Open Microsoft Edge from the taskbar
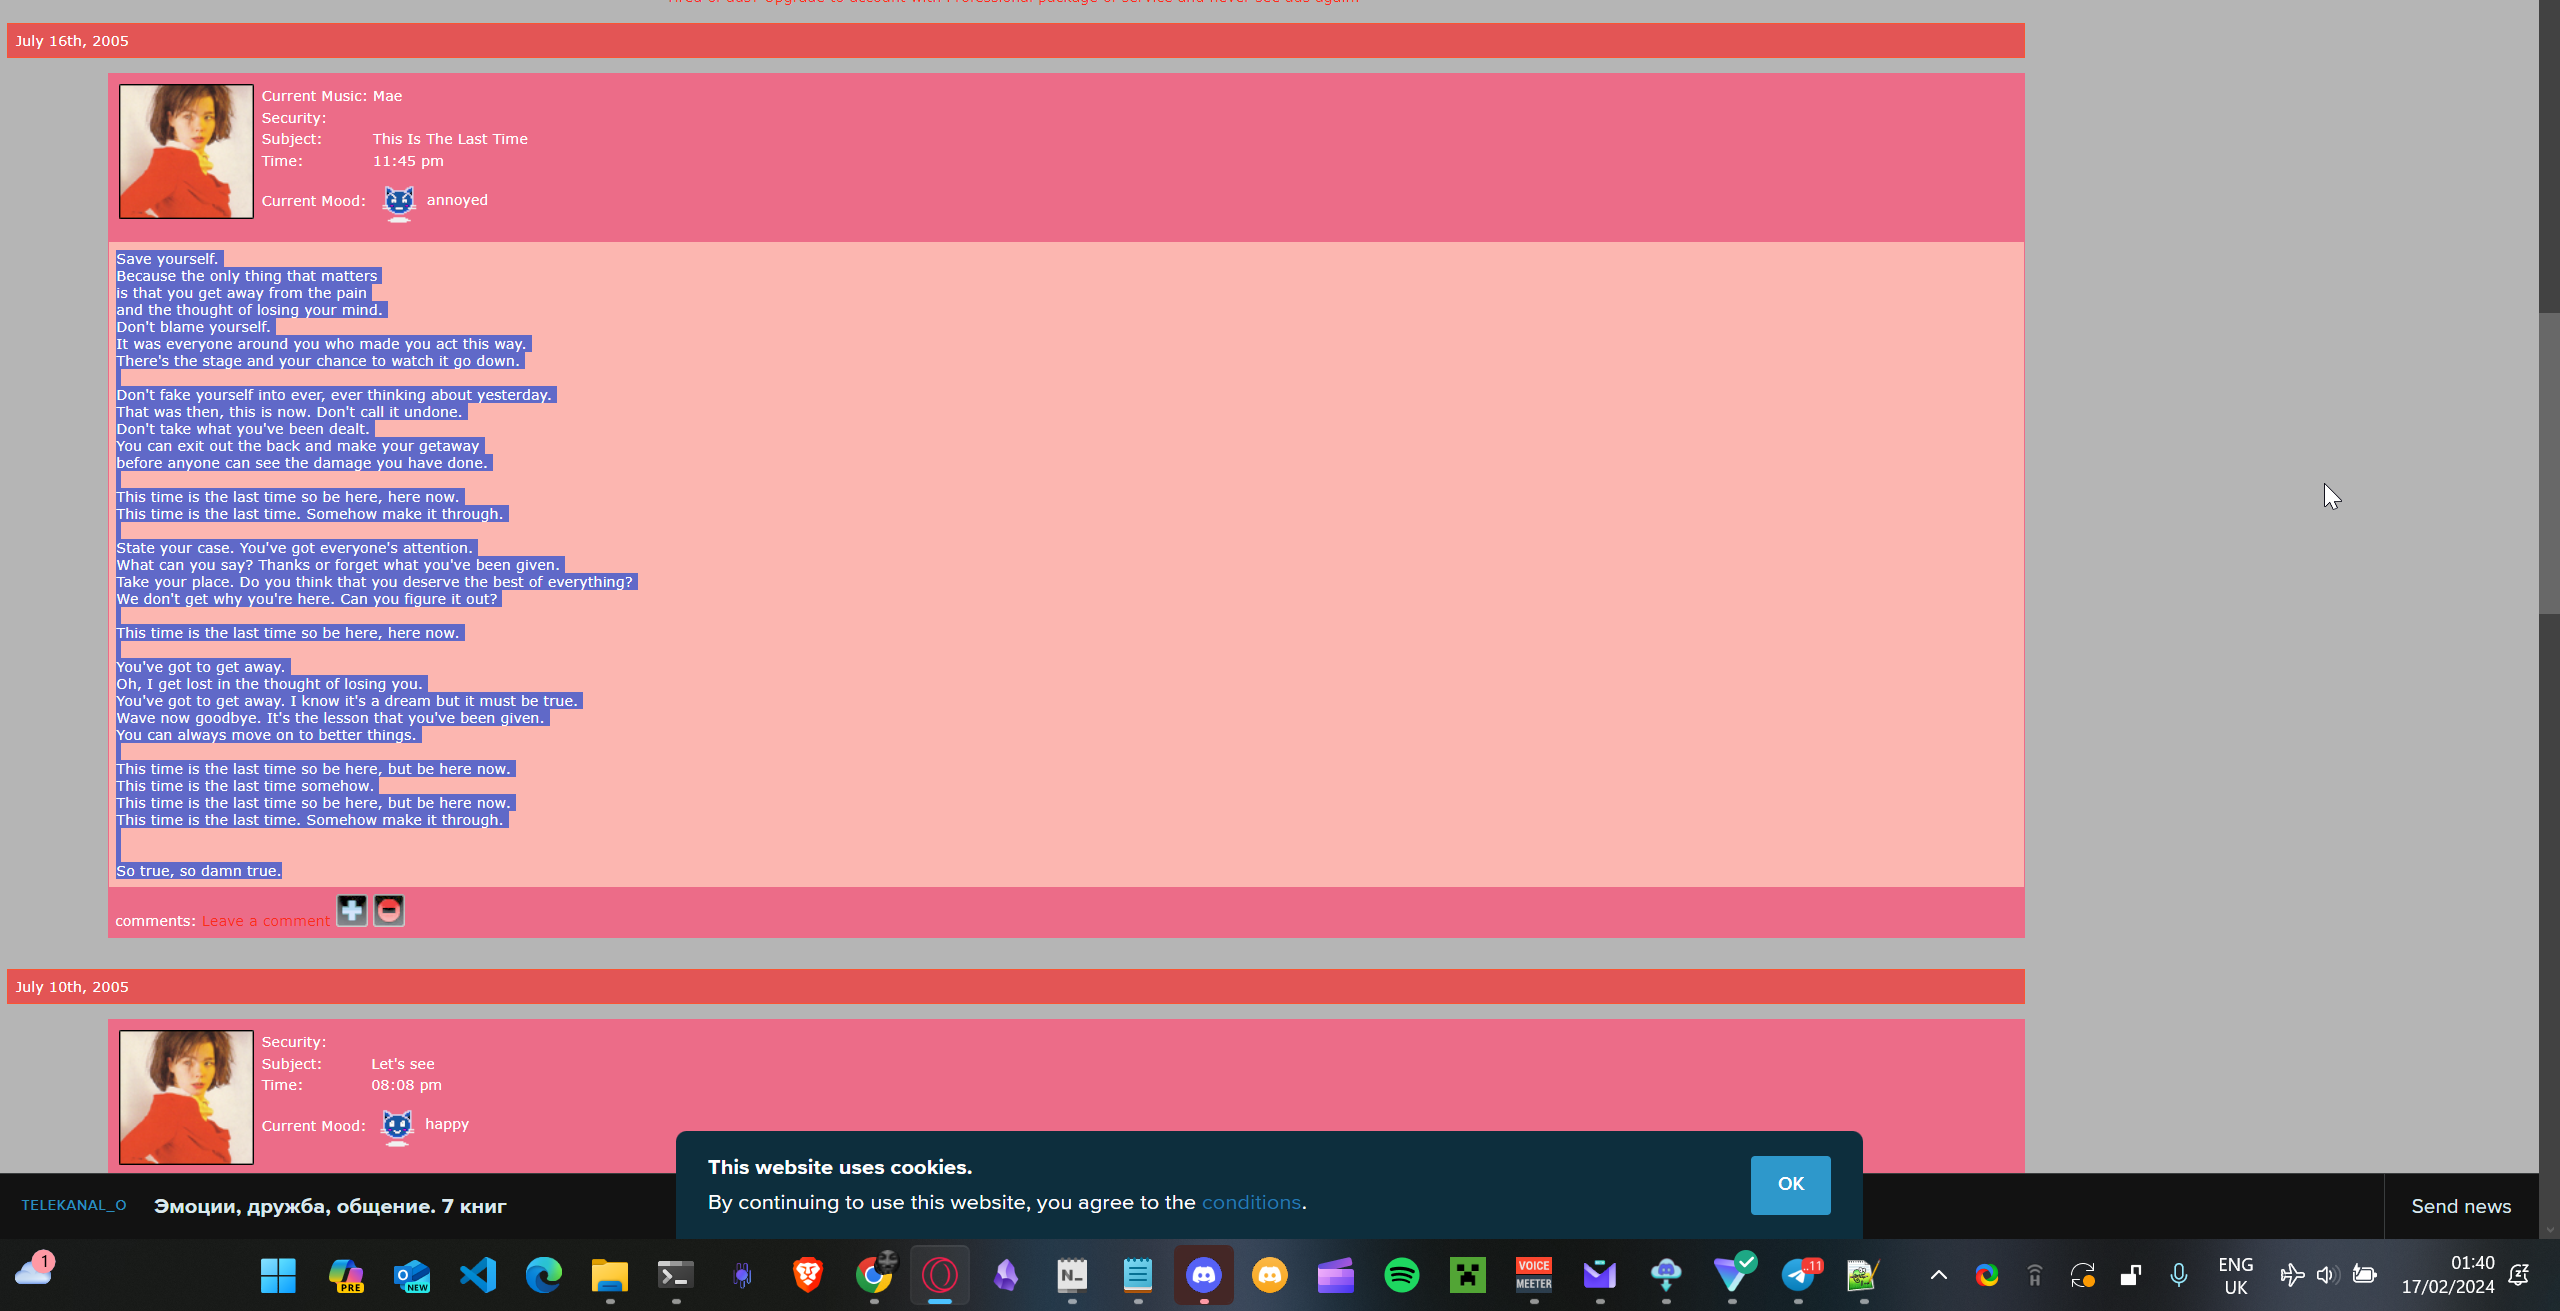This screenshot has height=1311, width=2560. [x=544, y=1275]
